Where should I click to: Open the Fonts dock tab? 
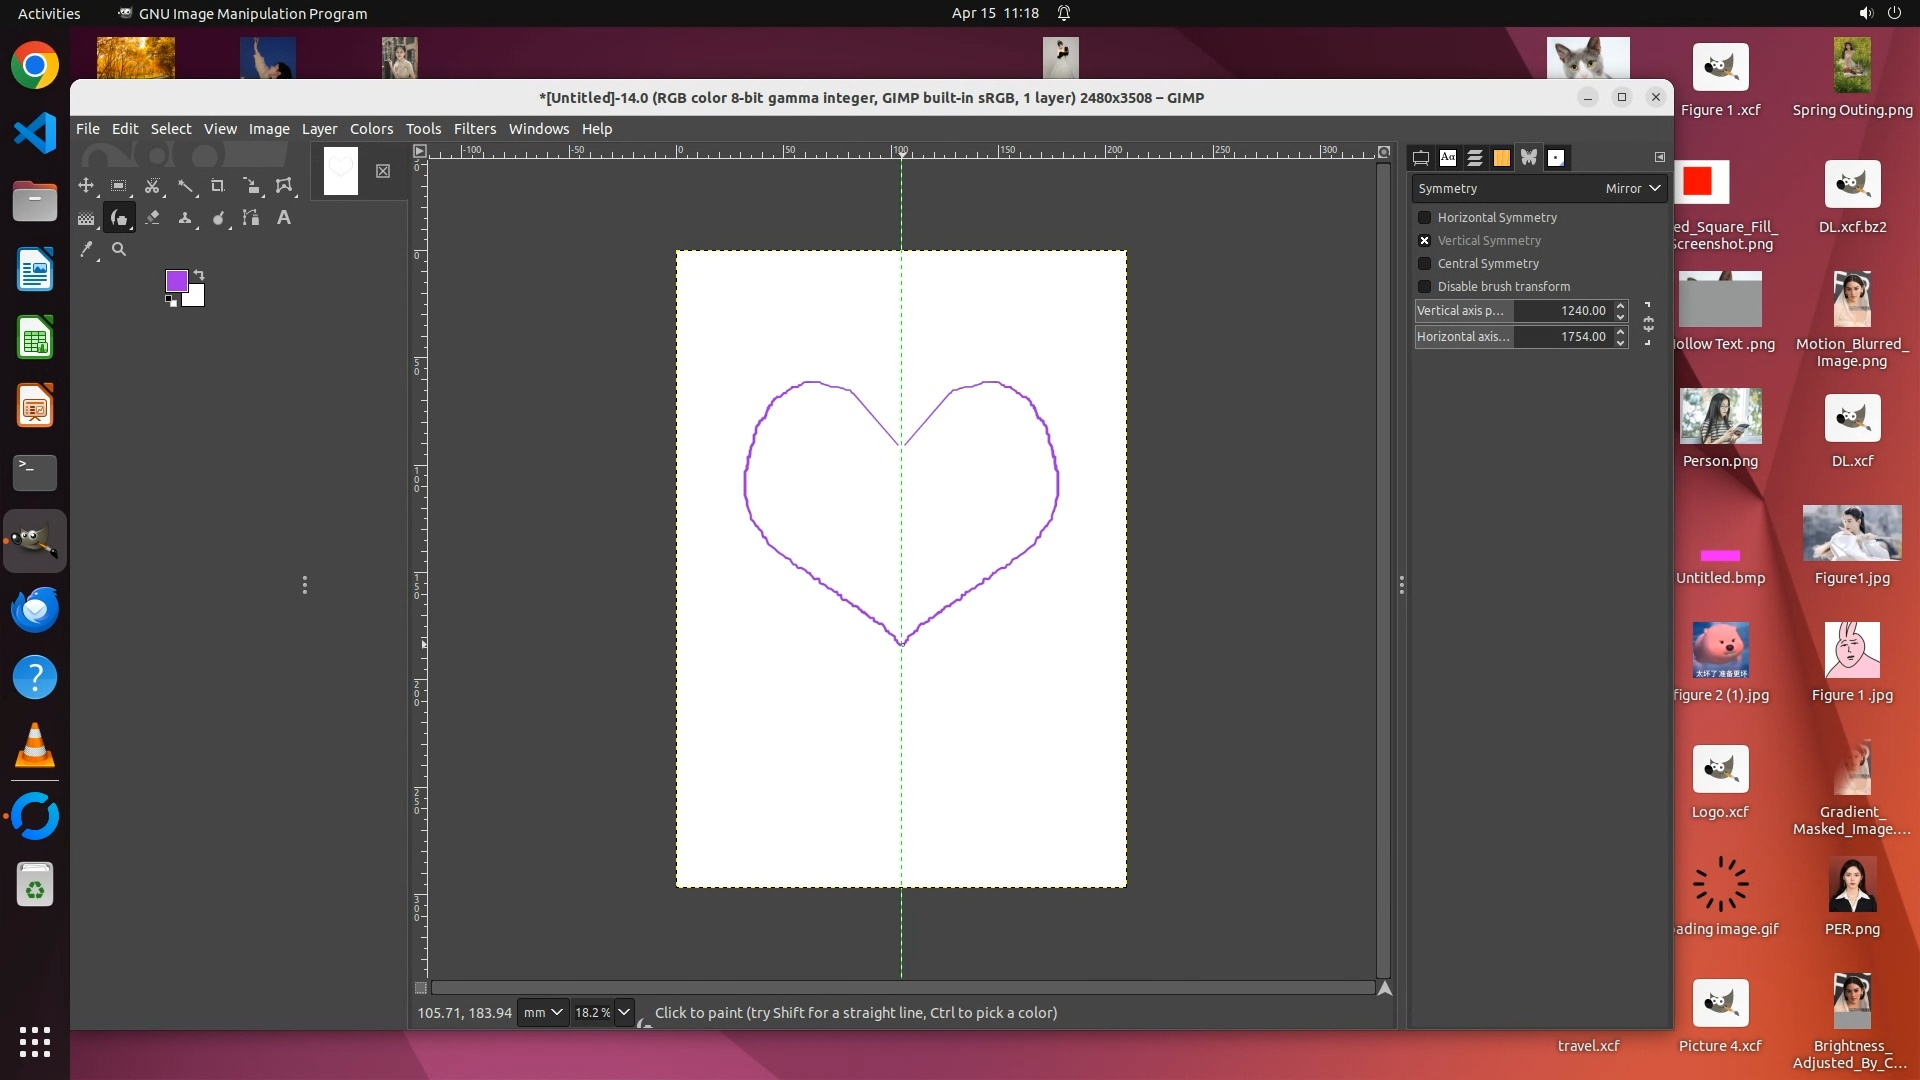(x=1448, y=158)
